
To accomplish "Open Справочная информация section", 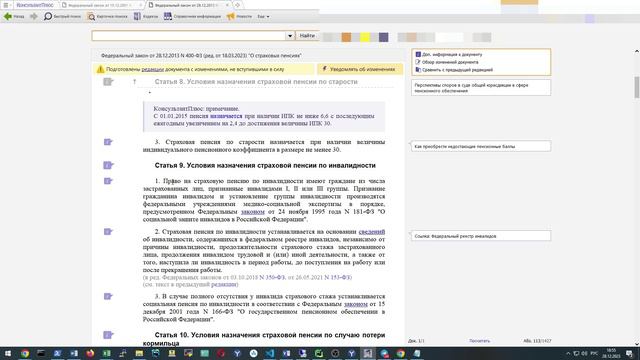I will 192,16.
